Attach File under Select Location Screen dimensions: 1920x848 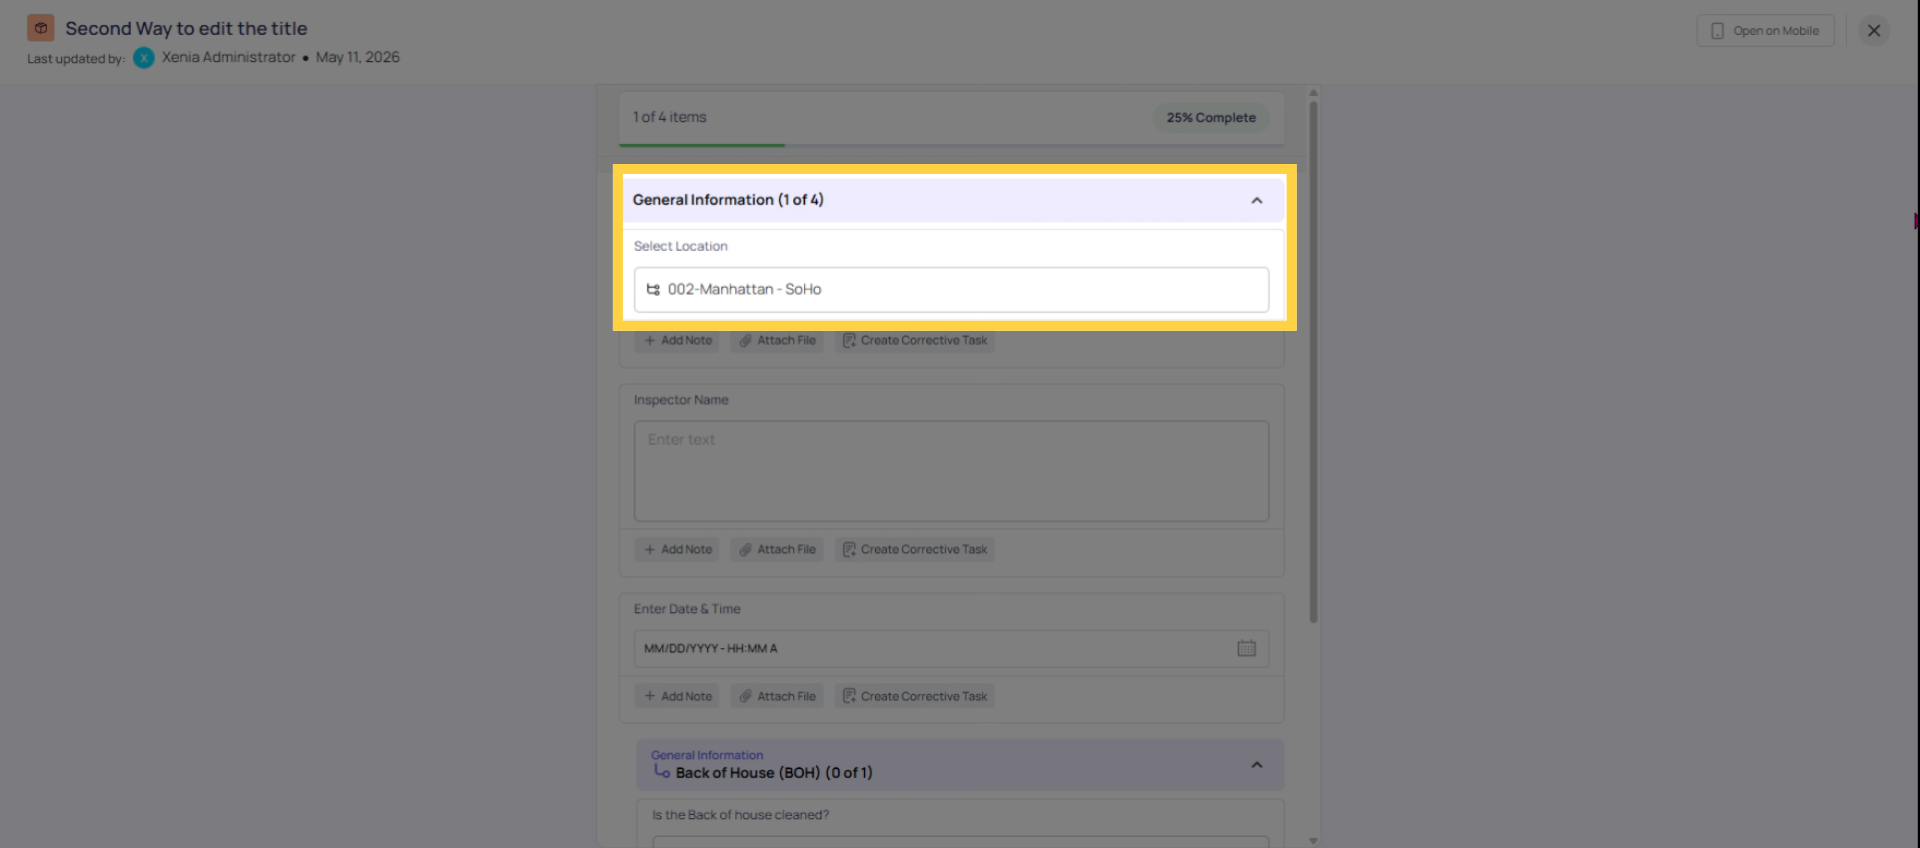[777, 341]
